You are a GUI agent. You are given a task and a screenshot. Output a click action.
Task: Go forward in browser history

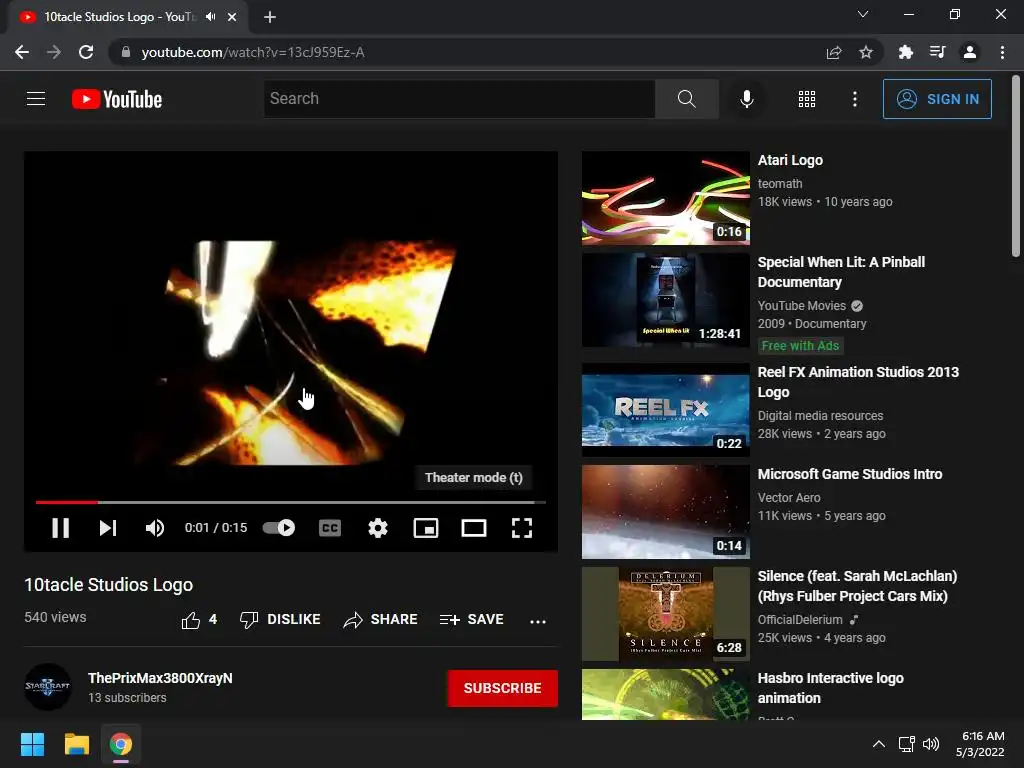tap(54, 52)
